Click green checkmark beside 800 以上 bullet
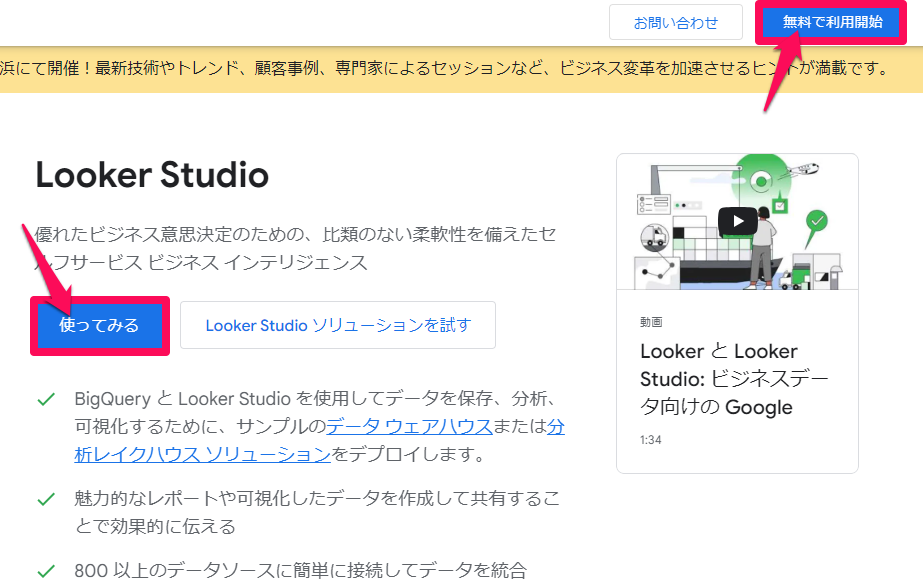 coord(46,571)
